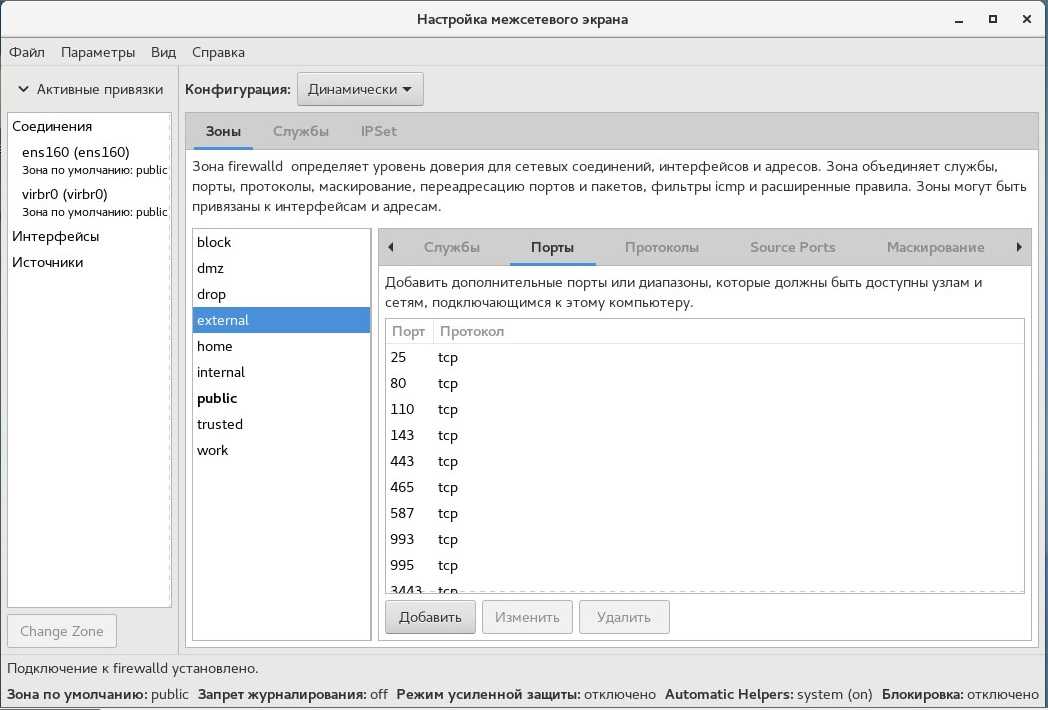Open the Вид menu
The height and width of the screenshot is (710, 1048).
point(163,52)
